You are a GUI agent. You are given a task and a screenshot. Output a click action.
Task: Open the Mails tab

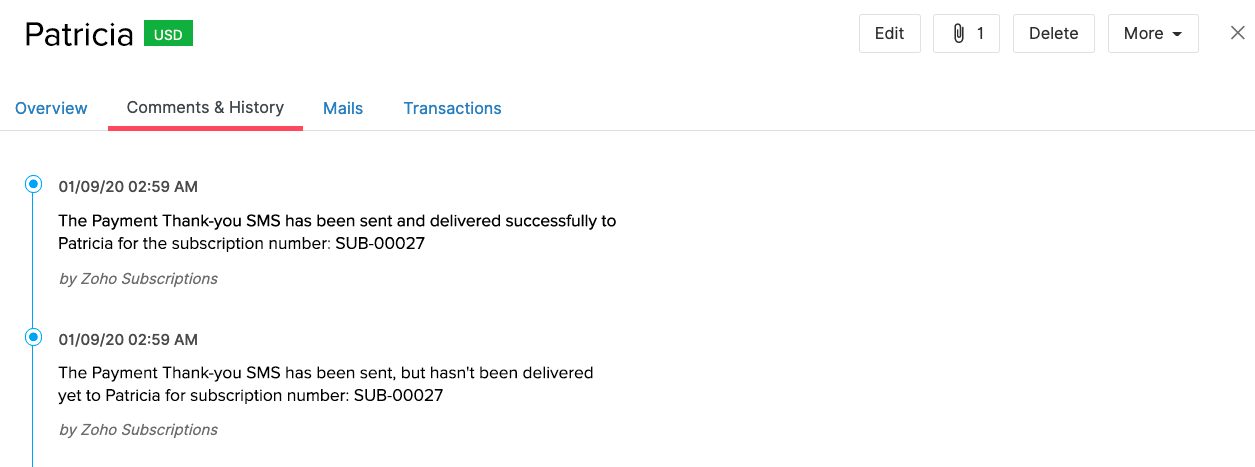tap(343, 108)
